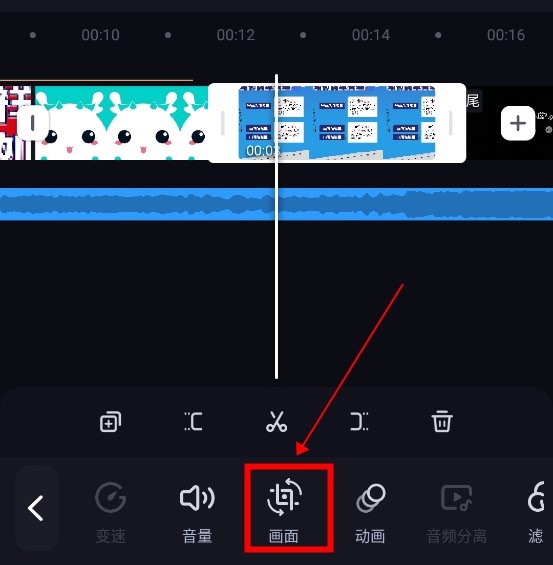
Task: Click the 00:14 mark on the ruler
Action: (x=371, y=35)
